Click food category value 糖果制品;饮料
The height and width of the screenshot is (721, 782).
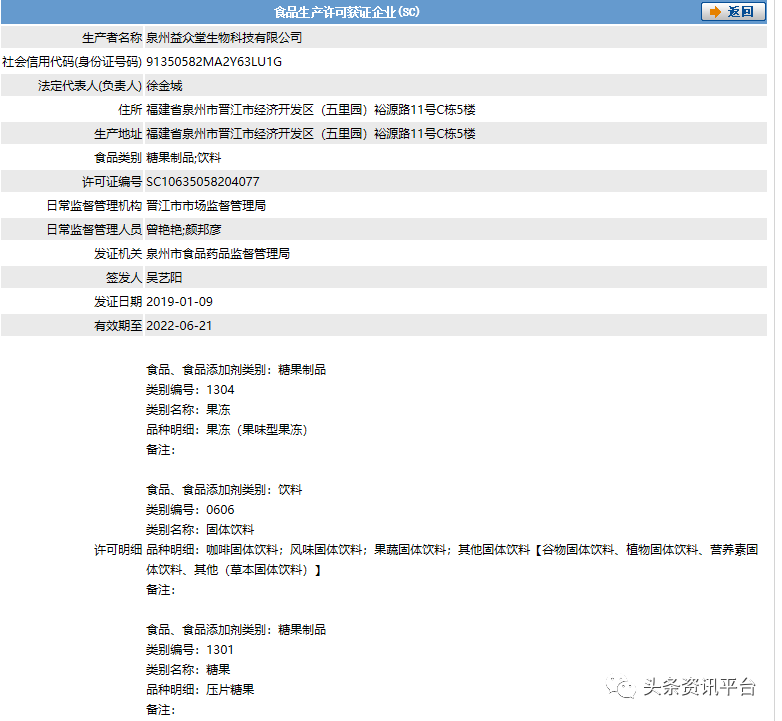pos(184,158)
